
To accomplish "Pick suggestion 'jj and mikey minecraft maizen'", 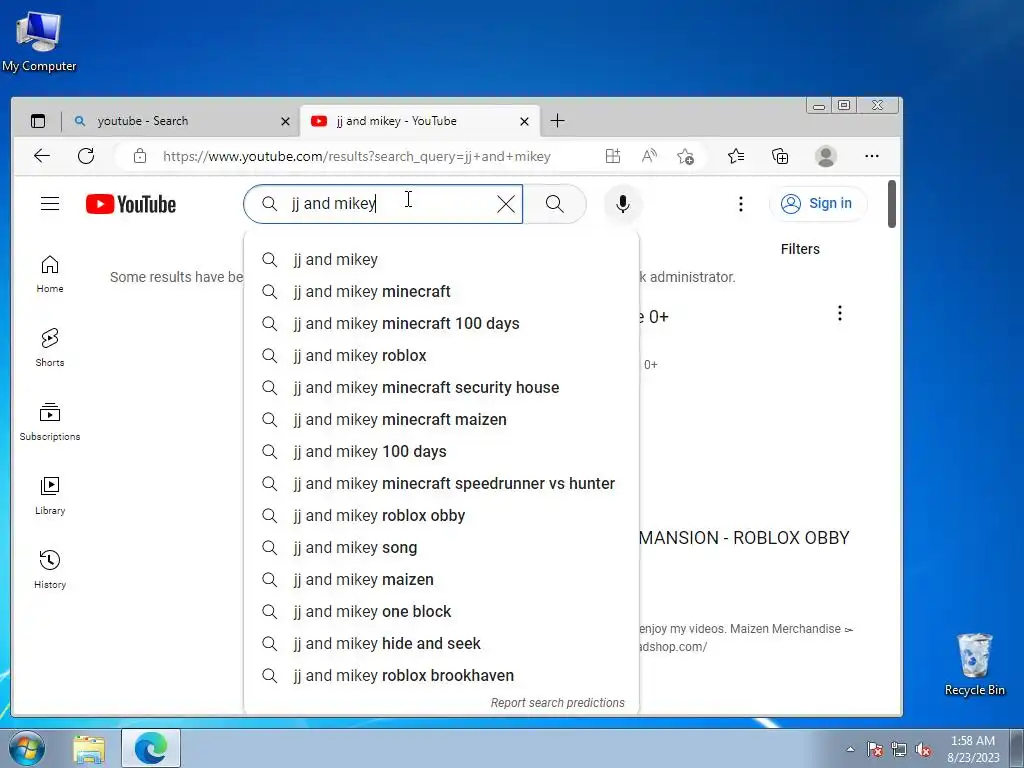I will point(441,419).
